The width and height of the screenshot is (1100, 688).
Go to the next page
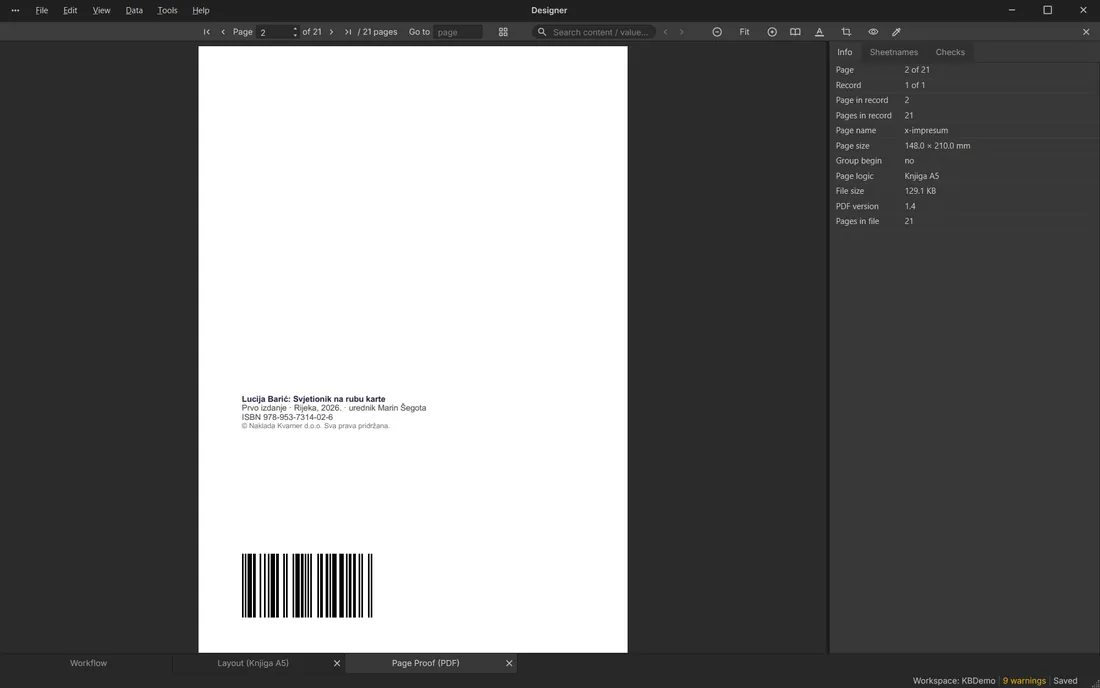click(x=331, y=32)
